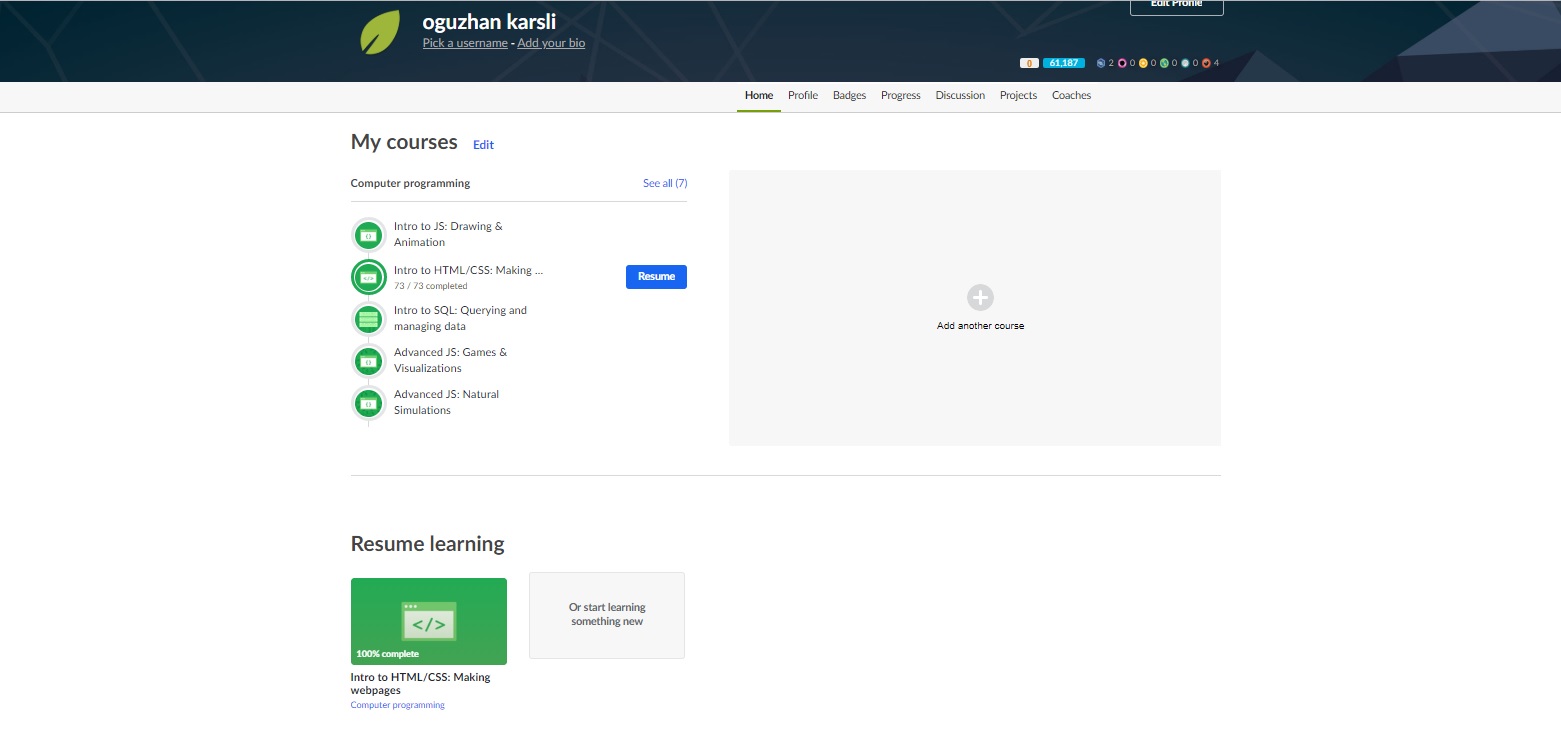Viewport: 1561px width, 739px height.
Task: Click the green HTML/CSS resume learning thumbnail
Action: point(429,621)
